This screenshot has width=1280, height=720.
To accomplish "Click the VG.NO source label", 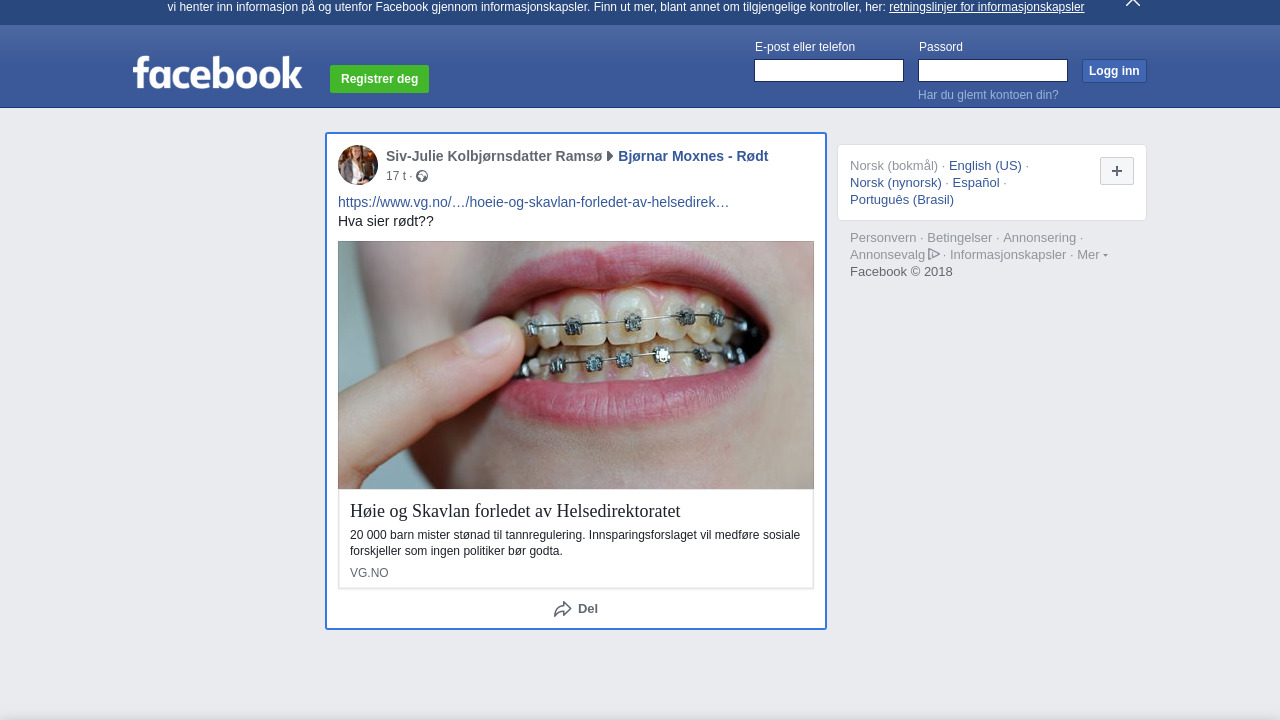I will pos(369,573).
